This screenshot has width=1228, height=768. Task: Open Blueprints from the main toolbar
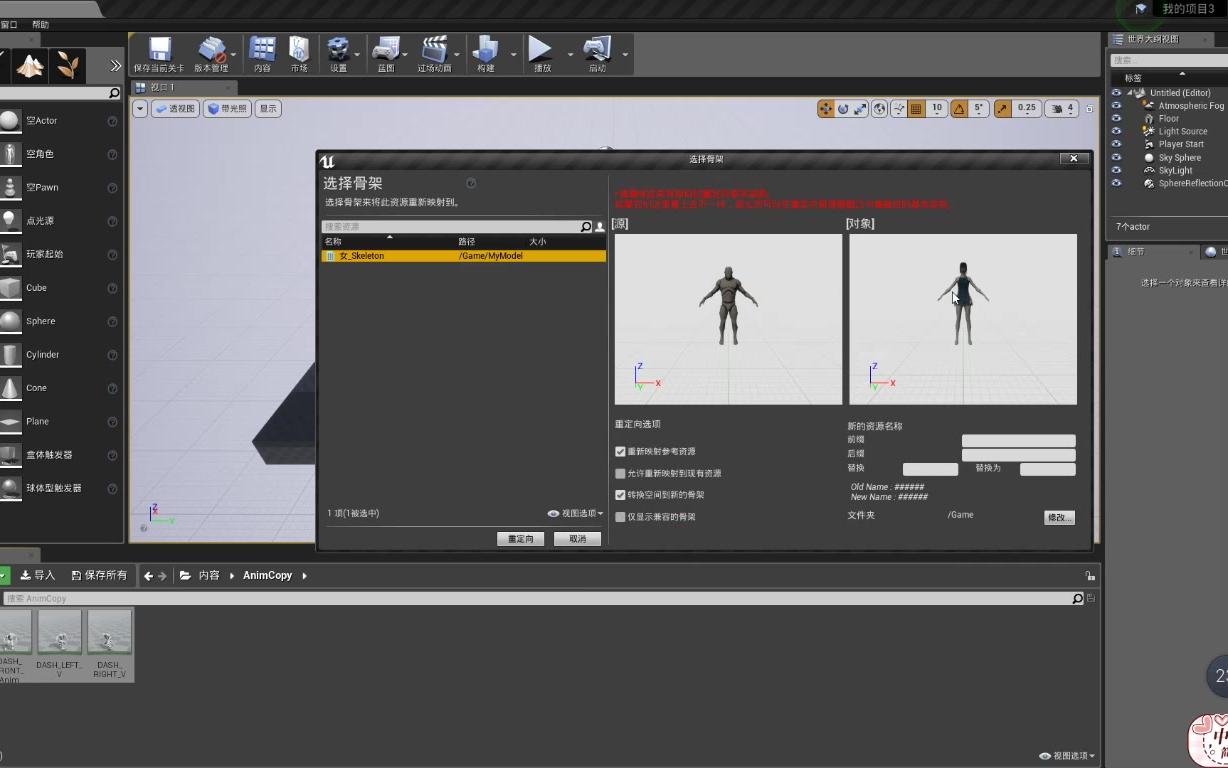(385, 54)
